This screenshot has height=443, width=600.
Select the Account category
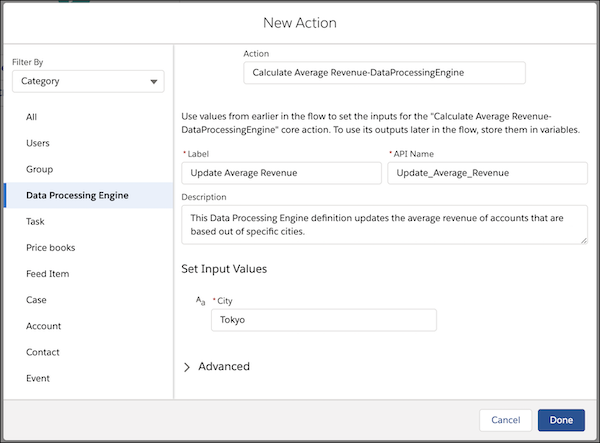(x=43, y=326)
